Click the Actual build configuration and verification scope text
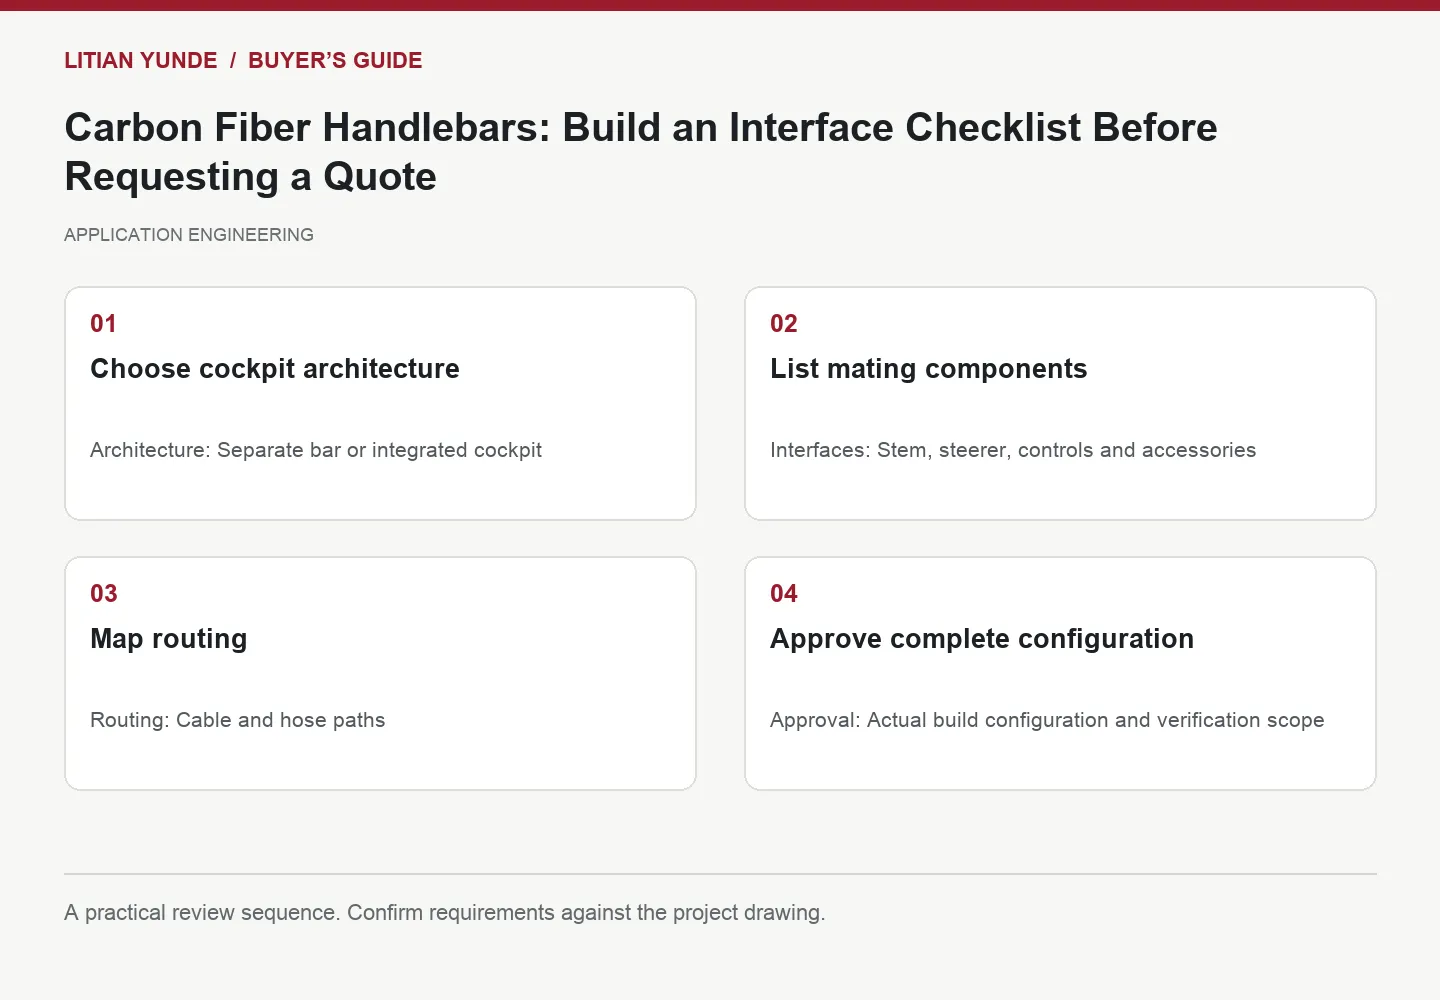The width and height of the screenshot is (1440, 1000). coord(1095,720)
